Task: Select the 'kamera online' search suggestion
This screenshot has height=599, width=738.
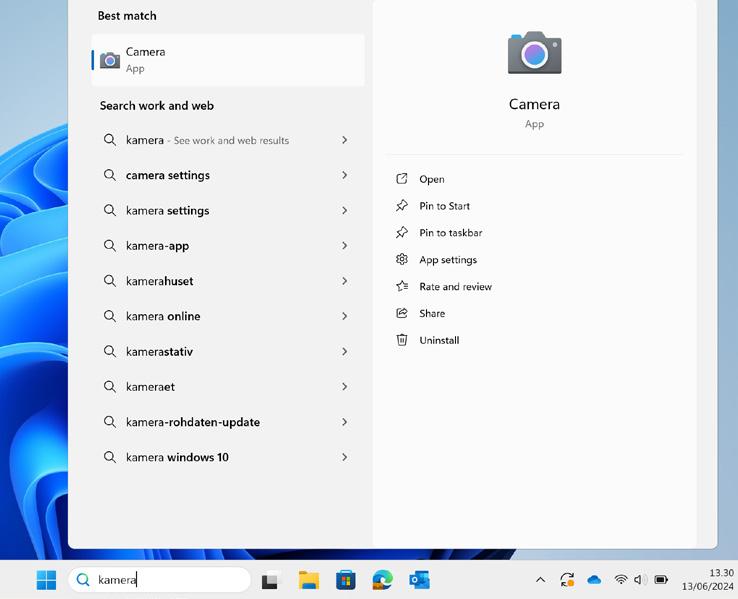Action: [x=228, y=316]
